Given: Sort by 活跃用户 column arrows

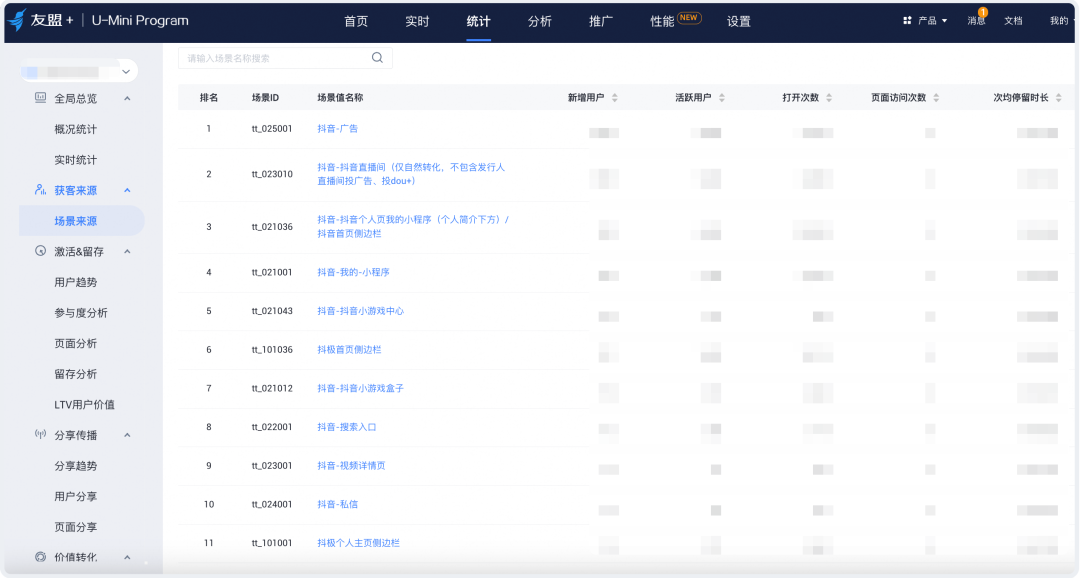Looking at the screenshot, I should pos(722,98).
